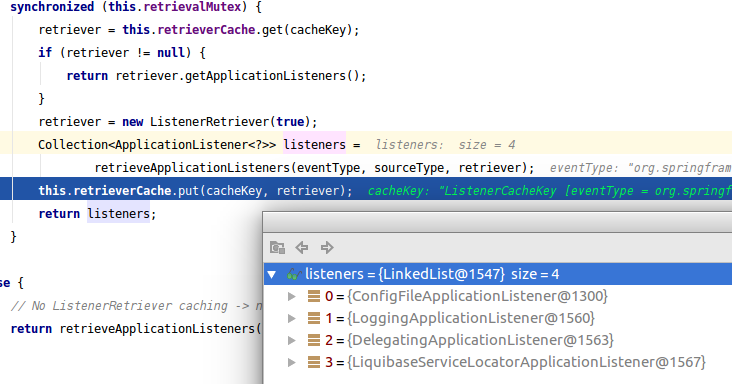Expand element 0 ConfigFileApplicationListener
The image size is (732, 384).
(x=291, y=296)
